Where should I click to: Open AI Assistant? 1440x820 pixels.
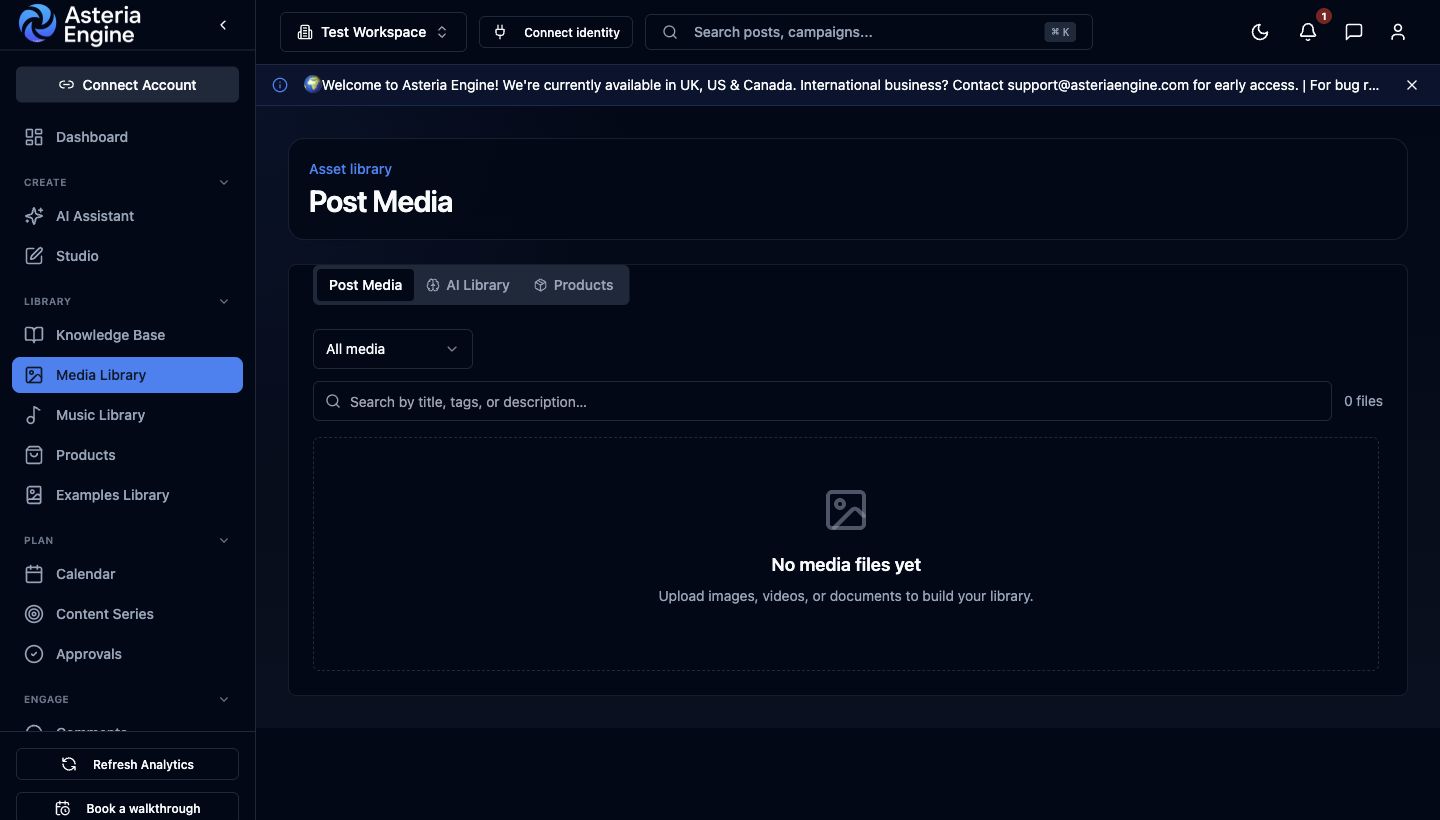point(127,216)
